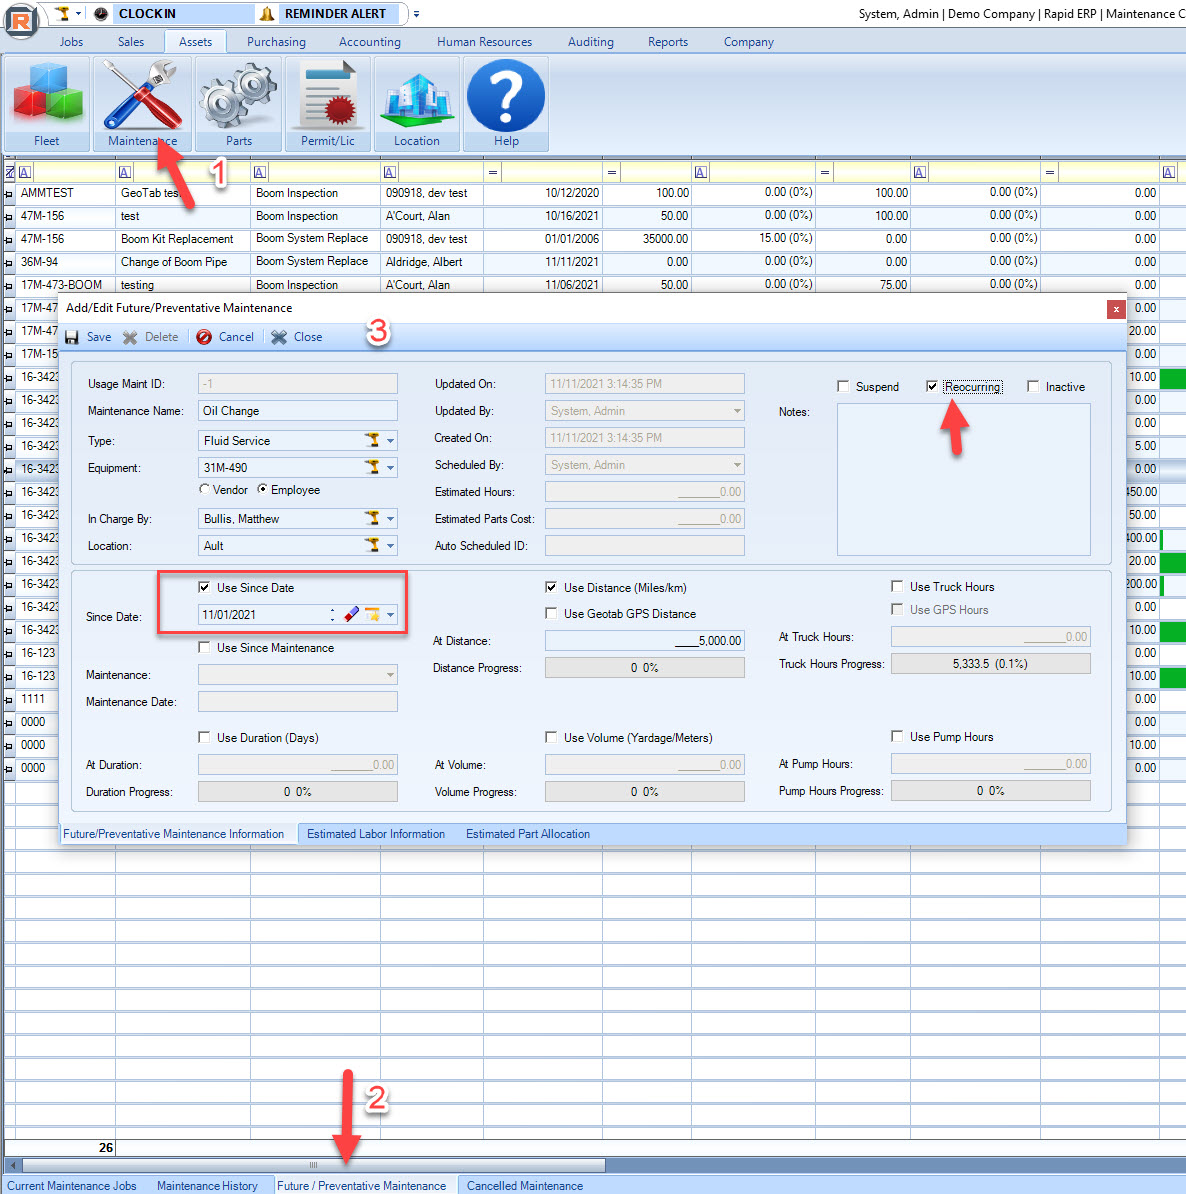The width and height of the screenshot is (1186, 1194).
Task: Click the filter icon in In Charge By field
Action: 372,519
